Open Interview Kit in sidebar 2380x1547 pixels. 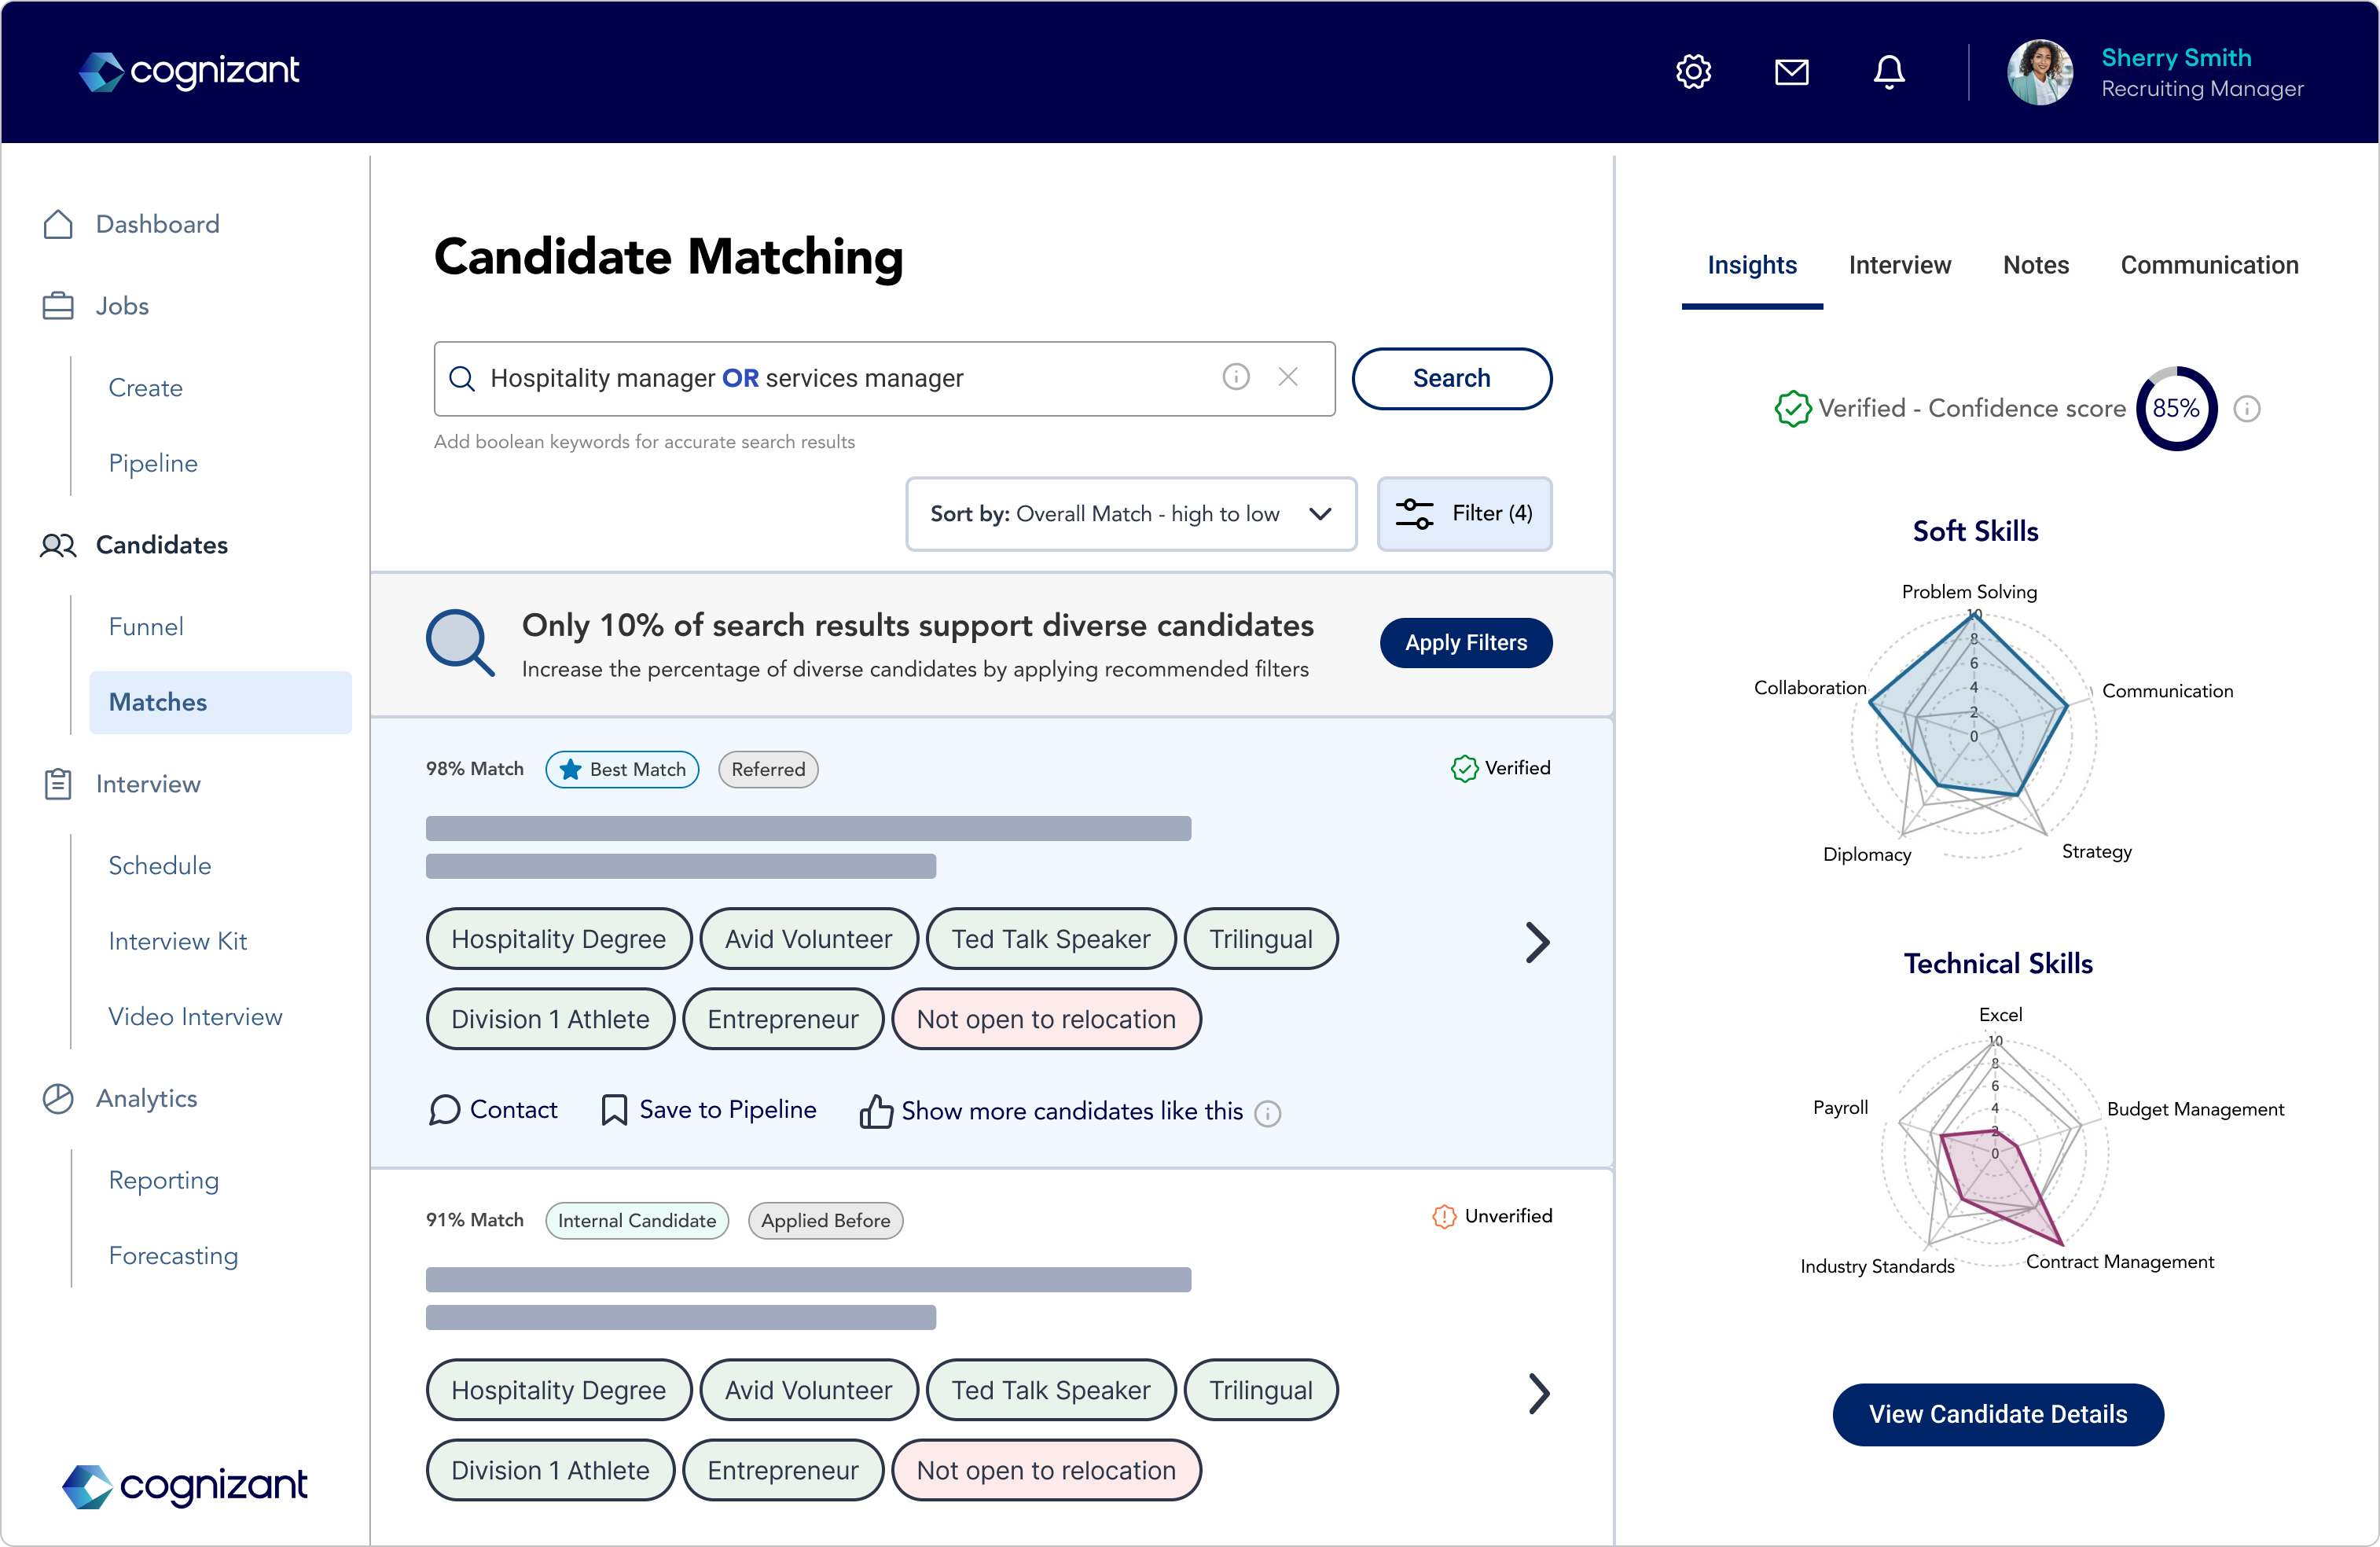177,941
